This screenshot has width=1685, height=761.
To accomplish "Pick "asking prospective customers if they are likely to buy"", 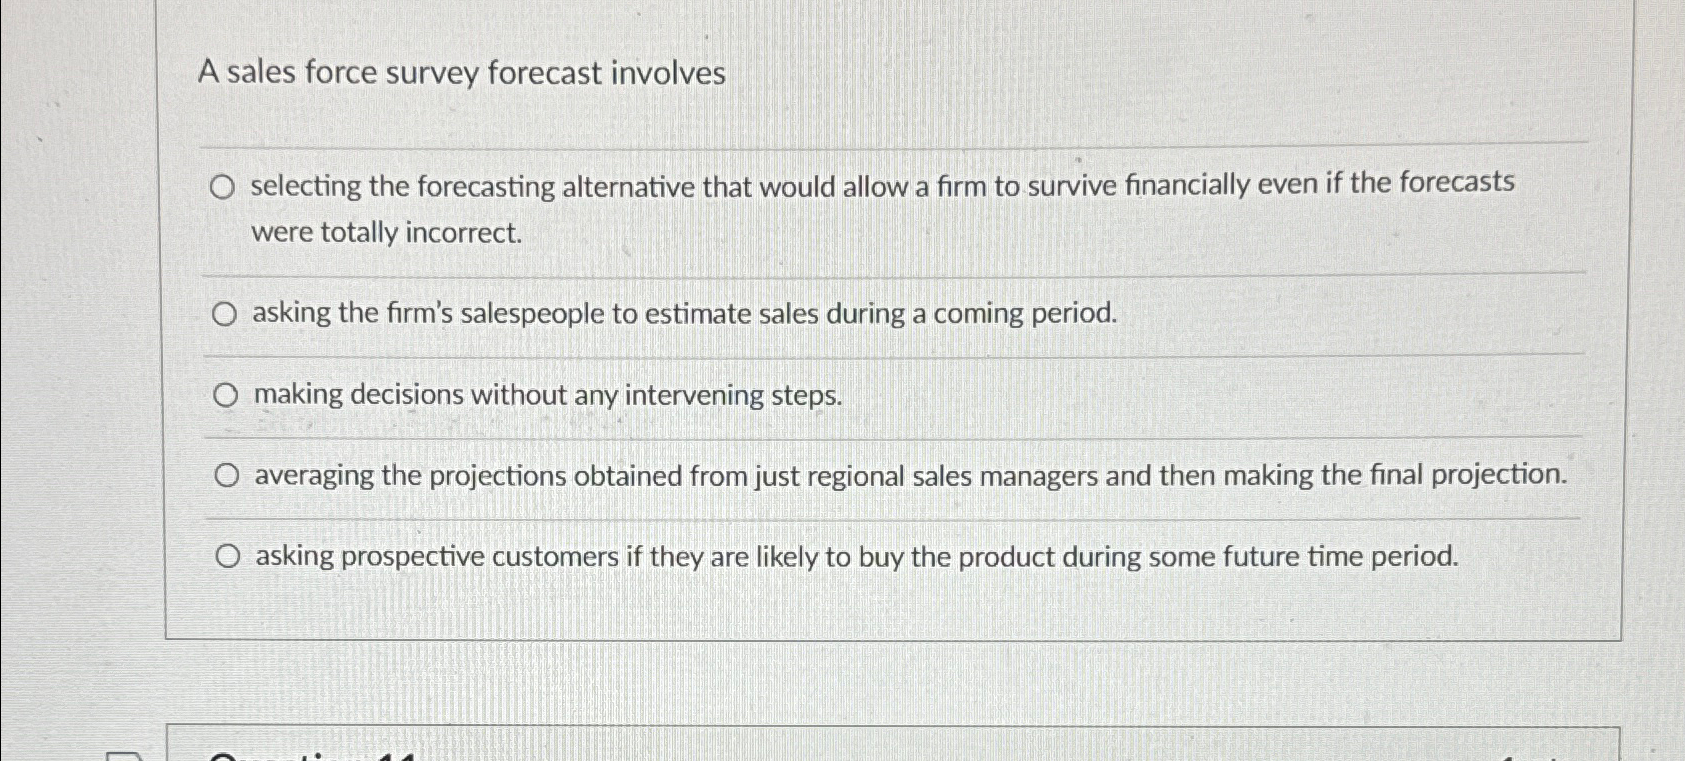I will (228, 556).
